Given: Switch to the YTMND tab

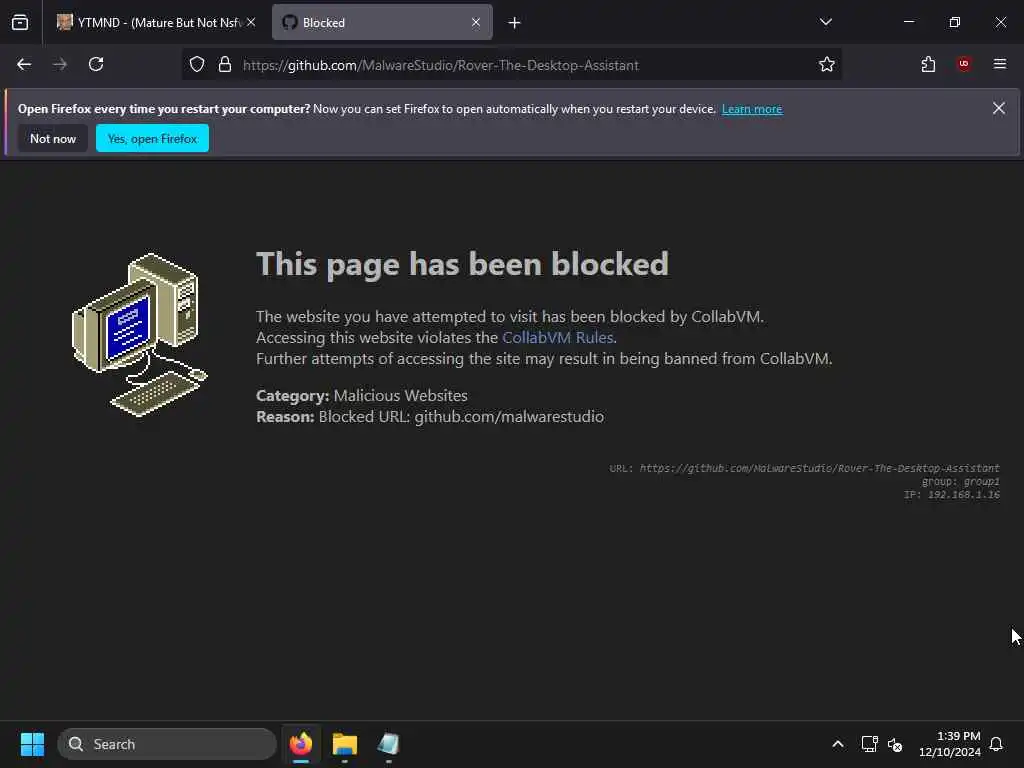Looking at the screenshot, I should [155, 22].
